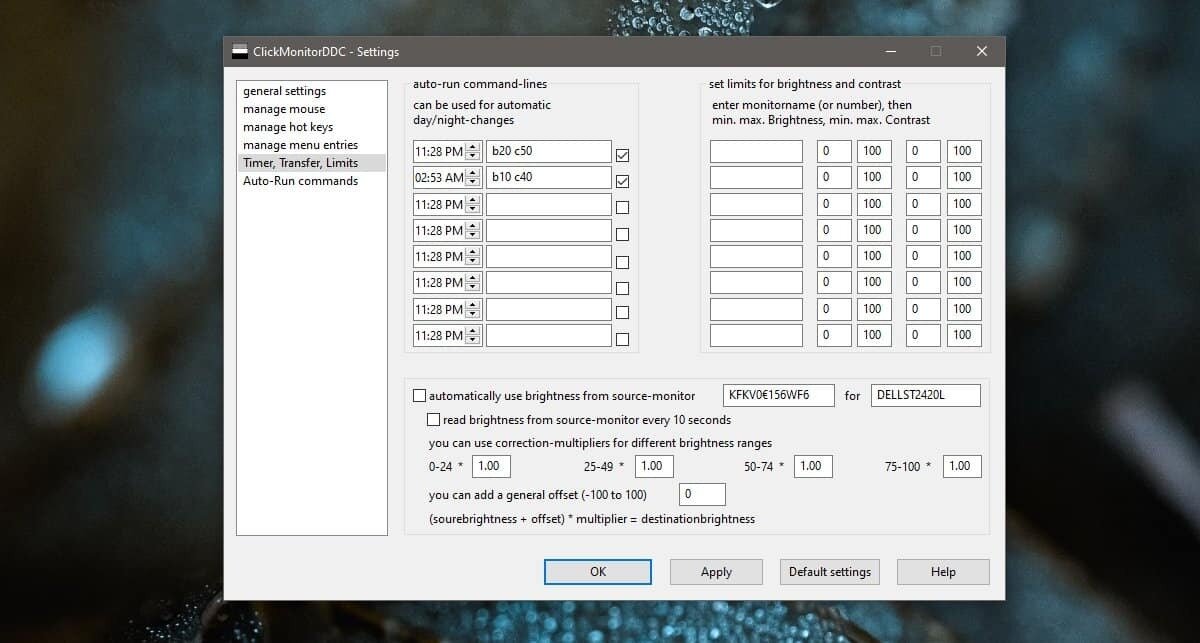Select Auto-Run commands entry
This screenshot has height=643, width=1200.
300,181
